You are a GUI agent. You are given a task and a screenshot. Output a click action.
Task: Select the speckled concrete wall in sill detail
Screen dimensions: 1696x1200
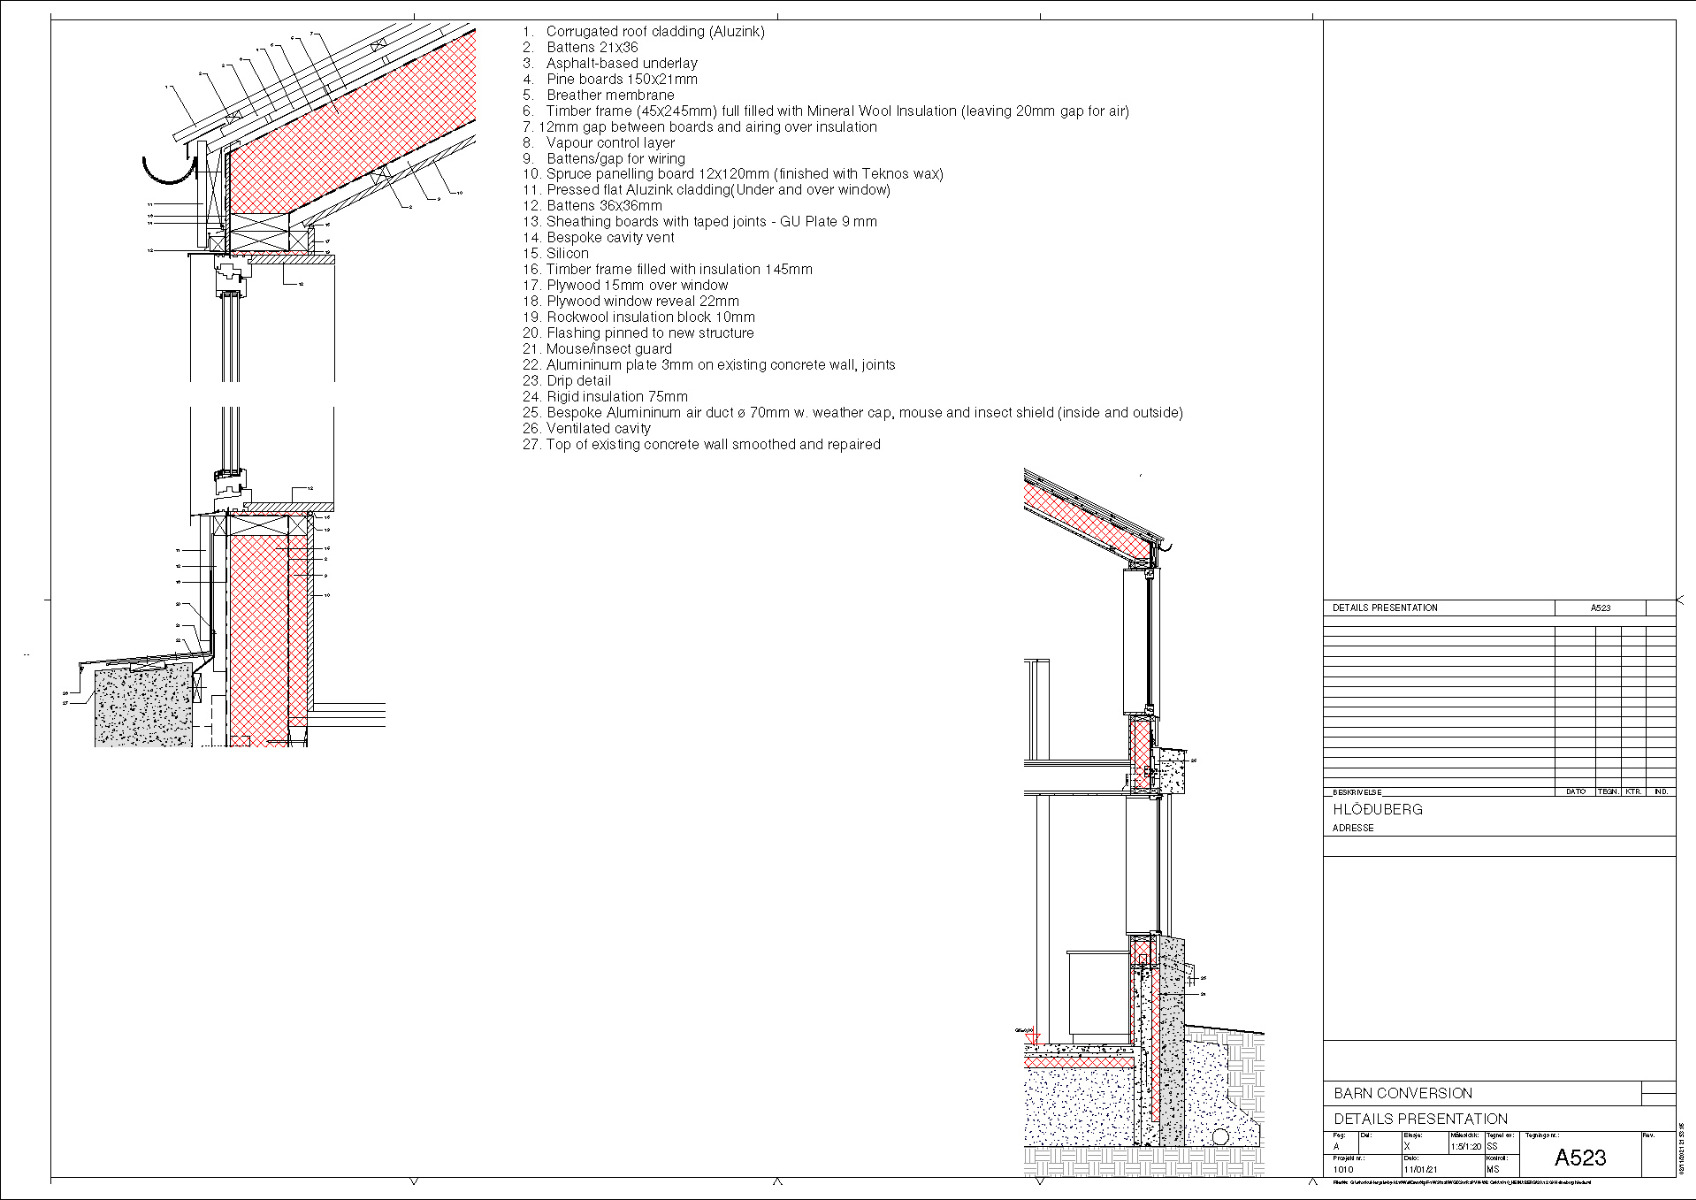(x=143, y=707)
